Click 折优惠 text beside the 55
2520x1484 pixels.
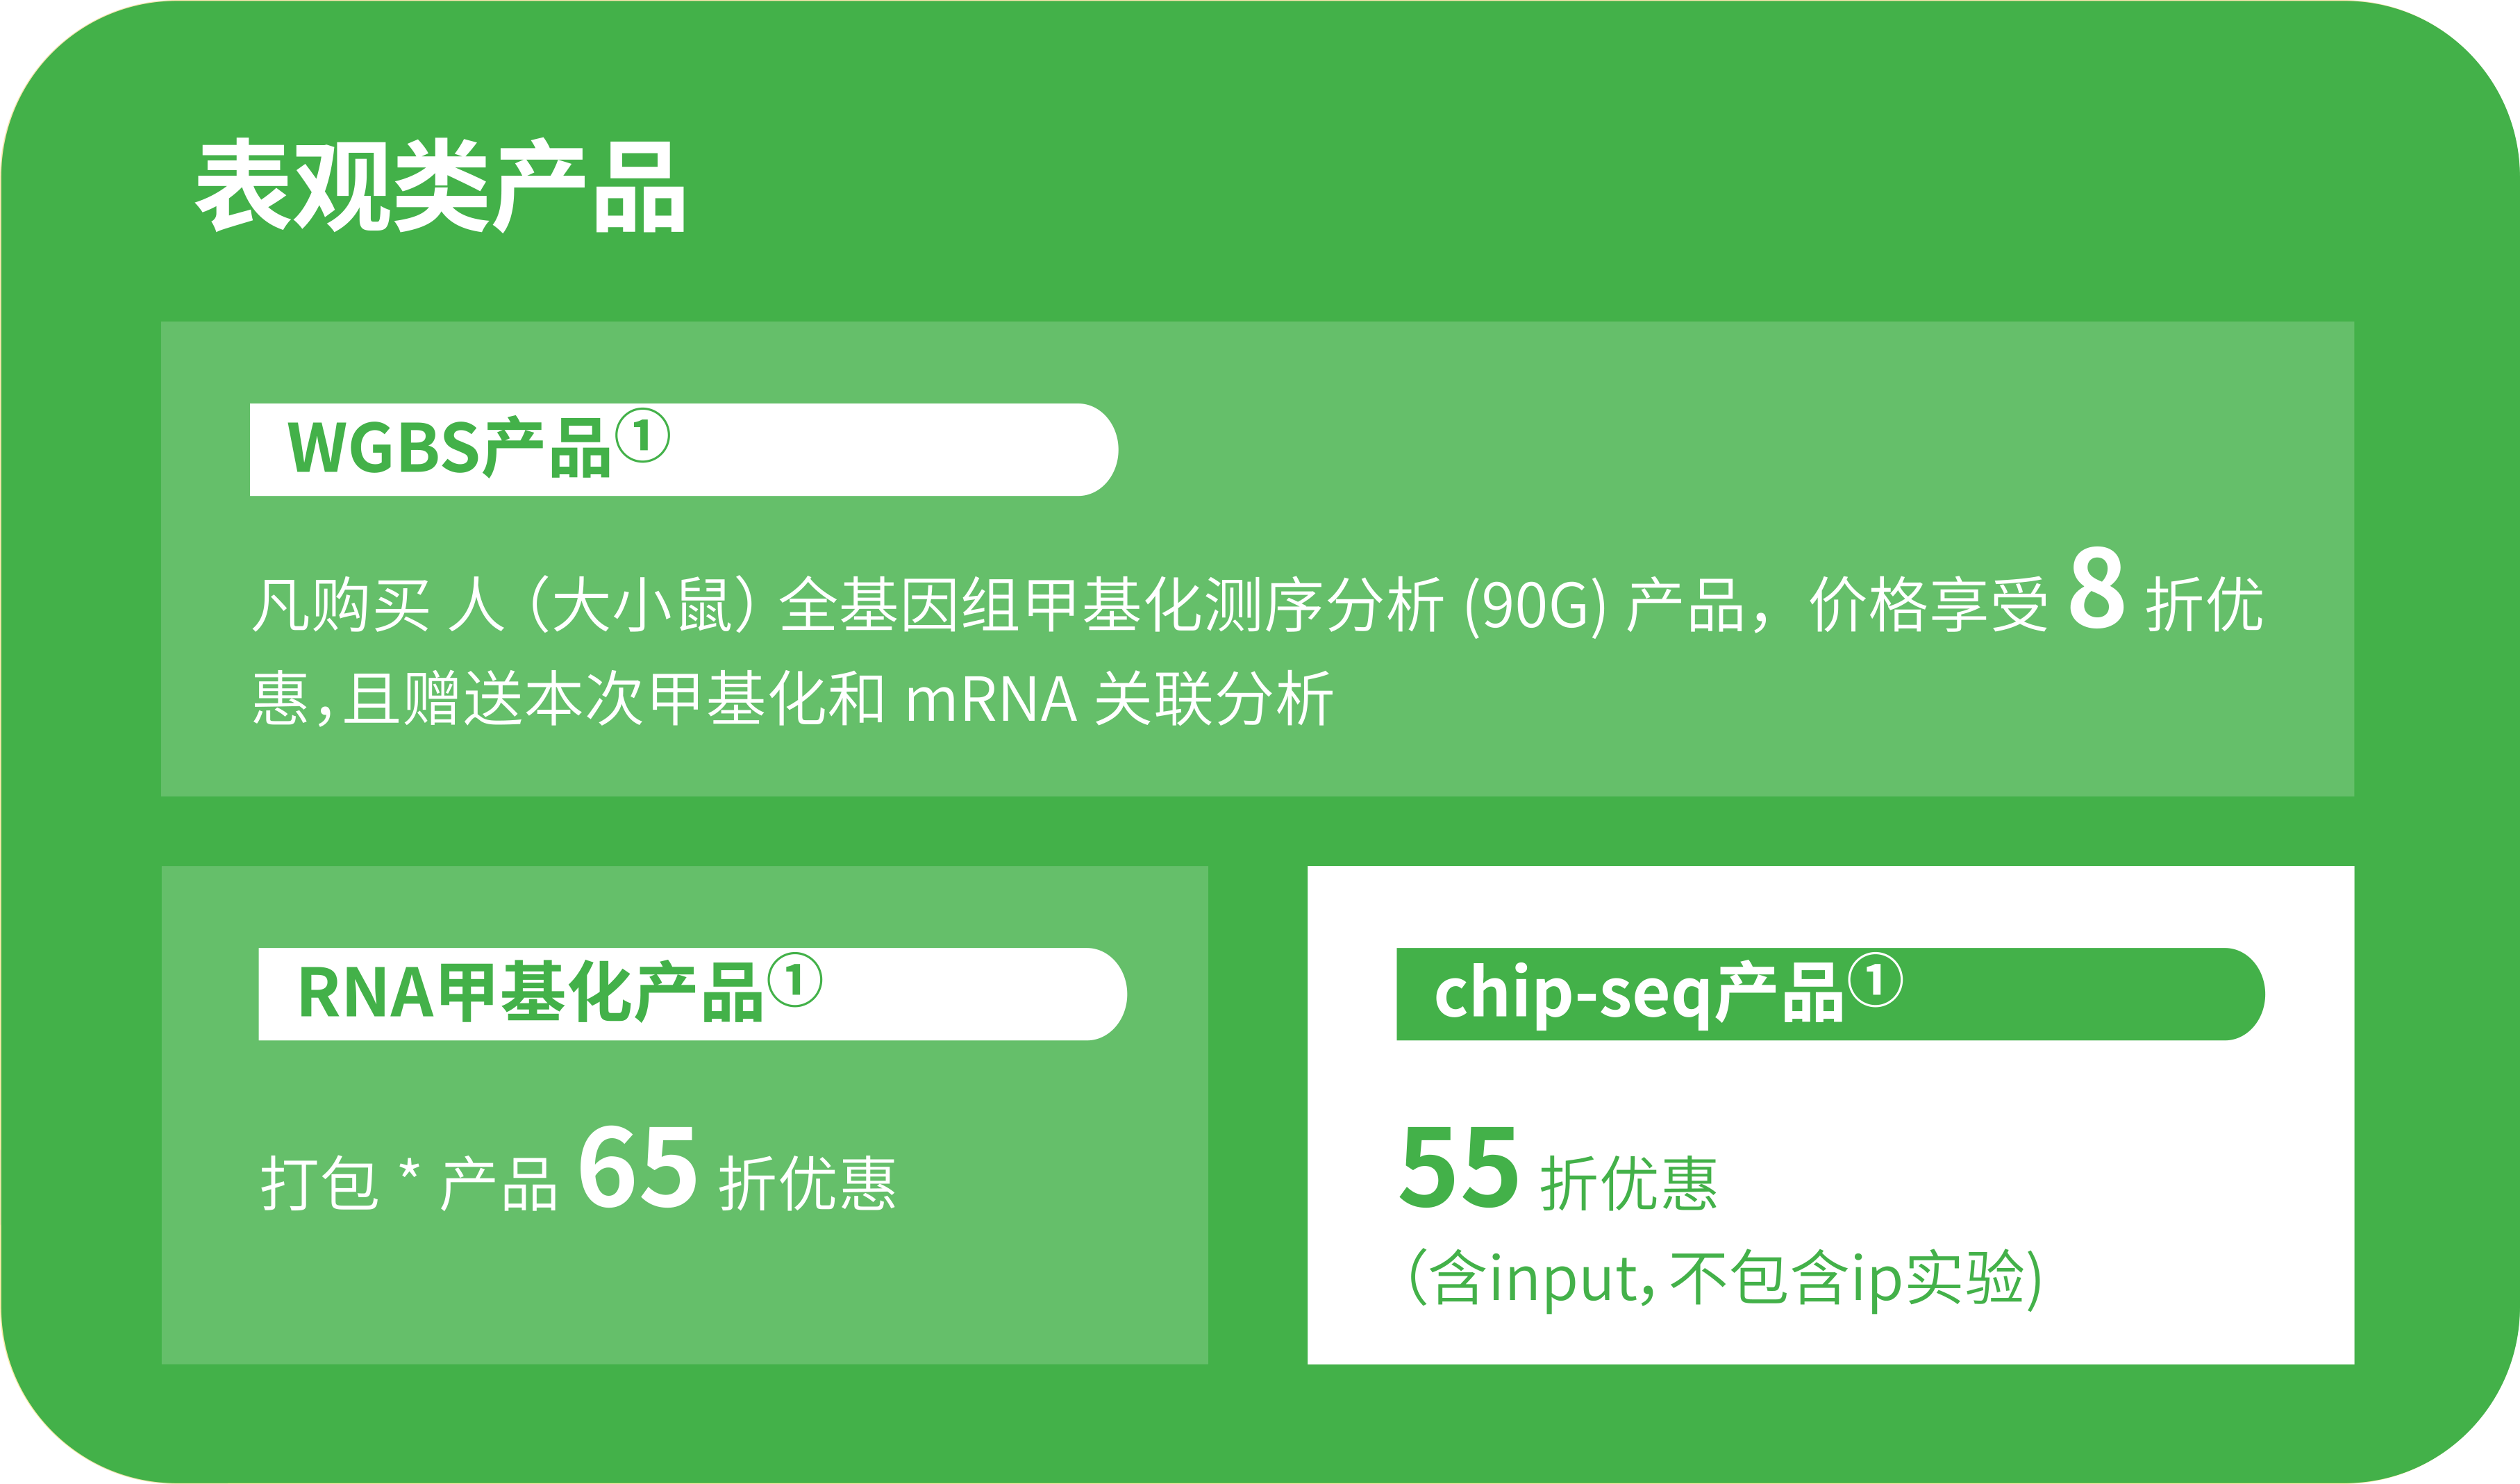click(x=1629, y=1184)
